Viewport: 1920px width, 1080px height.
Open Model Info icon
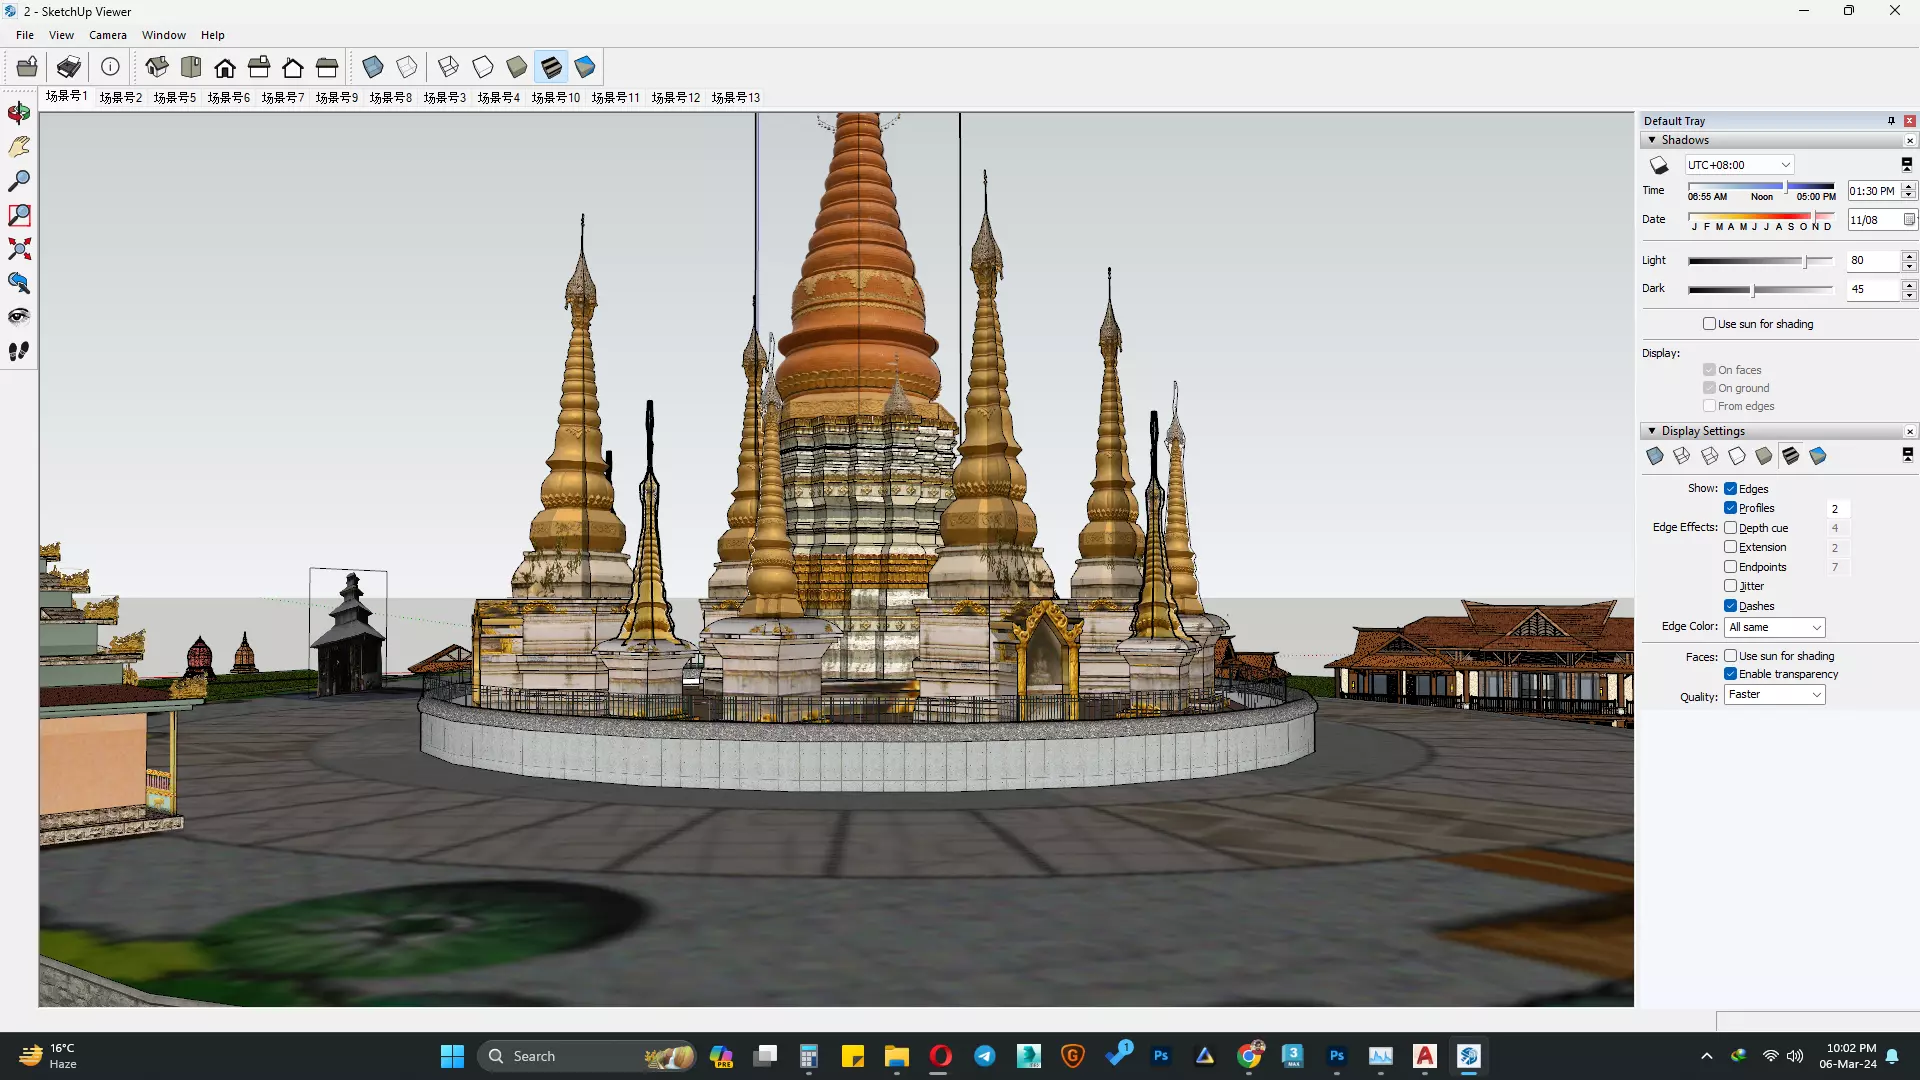(110, 67)
